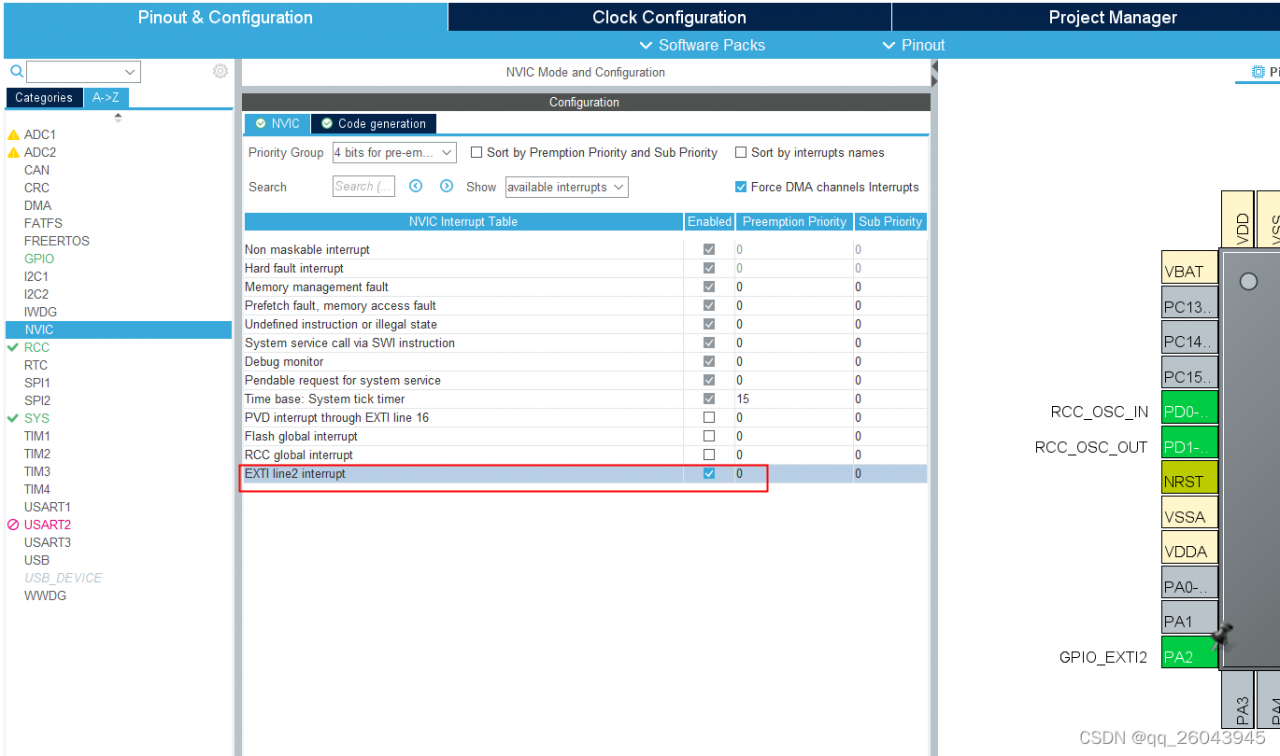Screen dimensions: 1280x756
Task: Select SPI1 in the peripheral list
Action: tap(37, 383)
